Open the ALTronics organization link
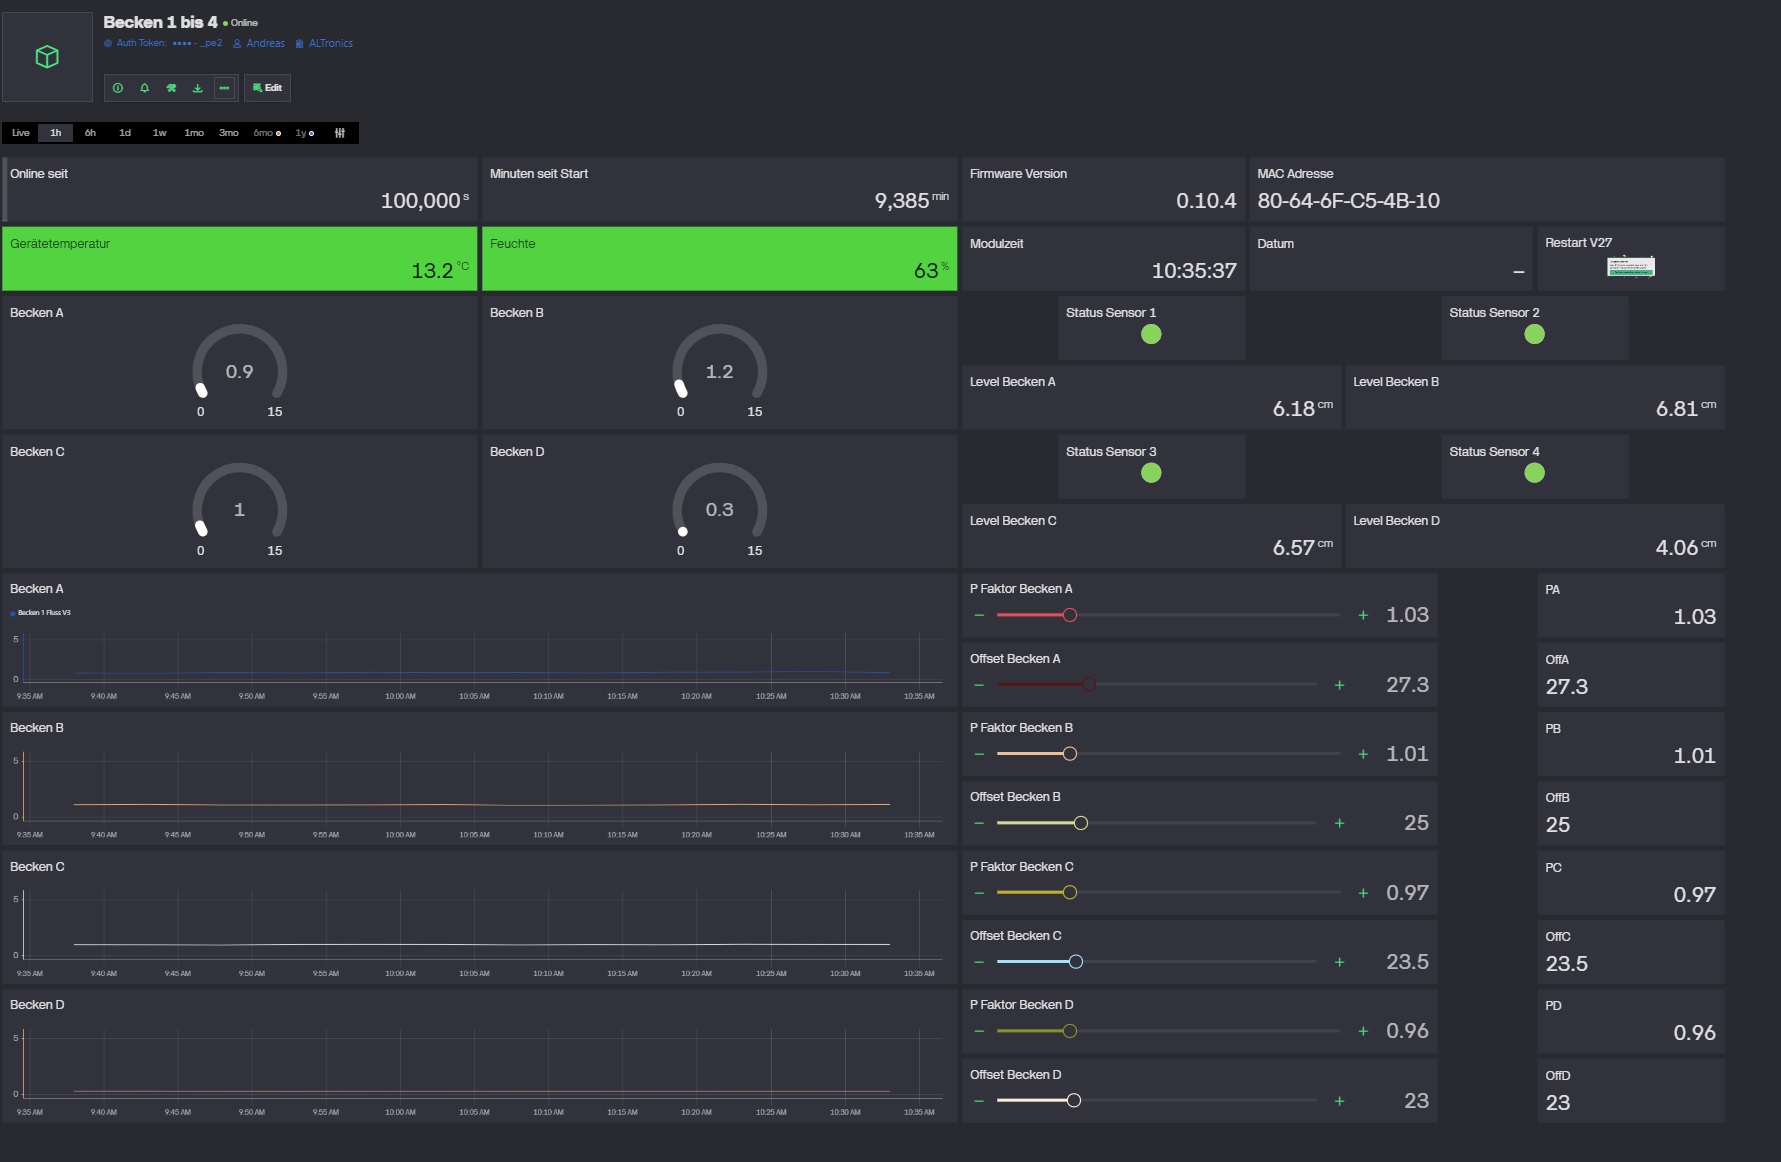Image resolution: width=1781 pixels, height=1162 pixels. [x=330, y=43]
